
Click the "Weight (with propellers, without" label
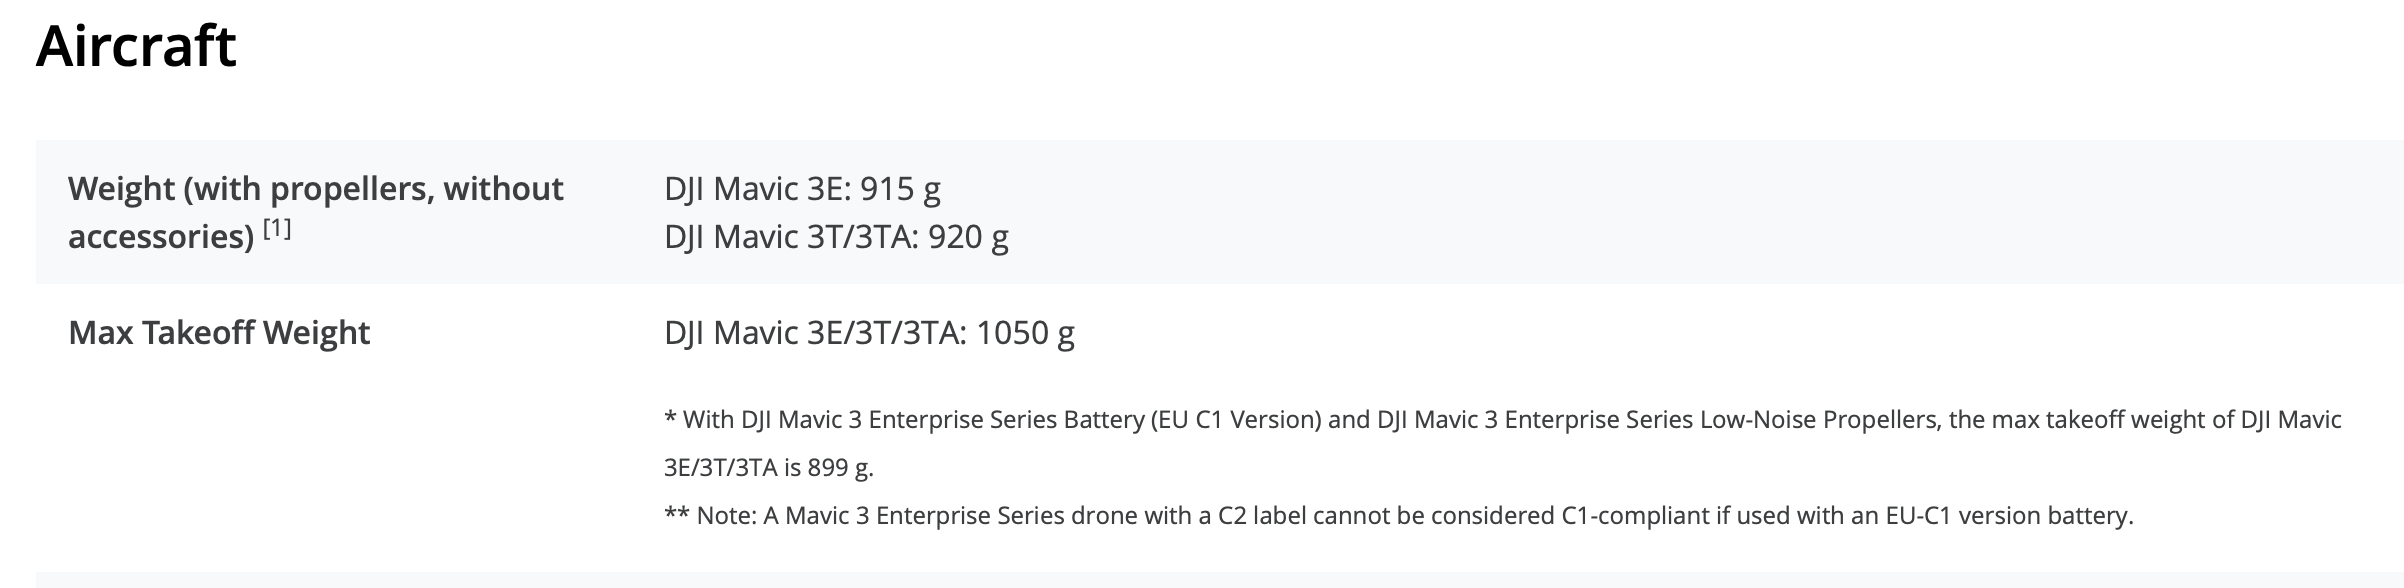click(315, 189)
